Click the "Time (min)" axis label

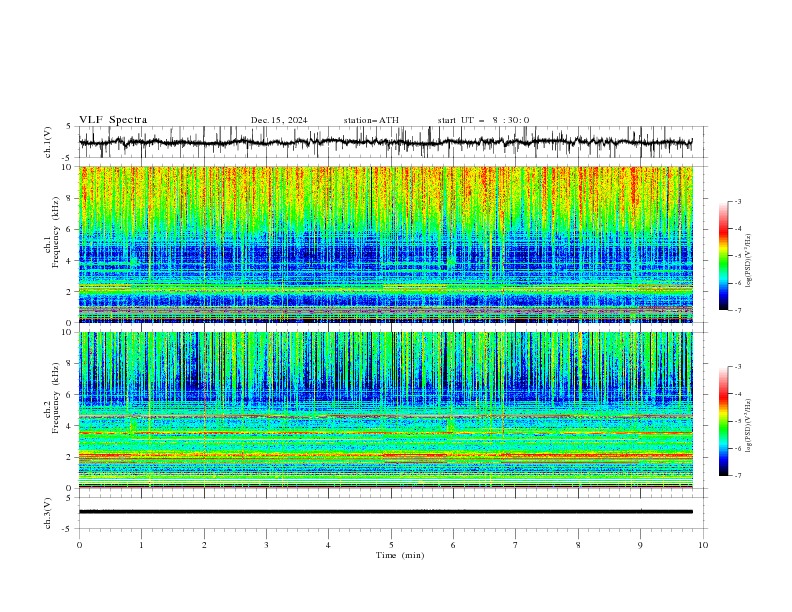click(x=400, y=555)
